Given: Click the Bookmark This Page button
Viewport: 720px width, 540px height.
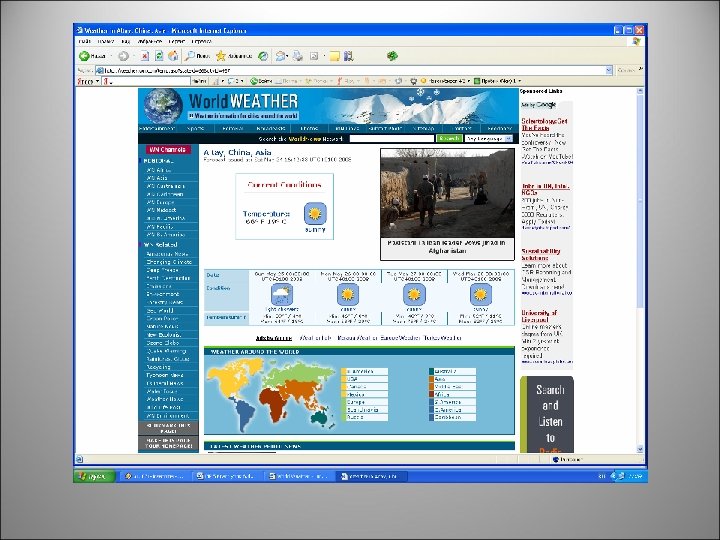Looking at the screenshot, I should [168, 428].
